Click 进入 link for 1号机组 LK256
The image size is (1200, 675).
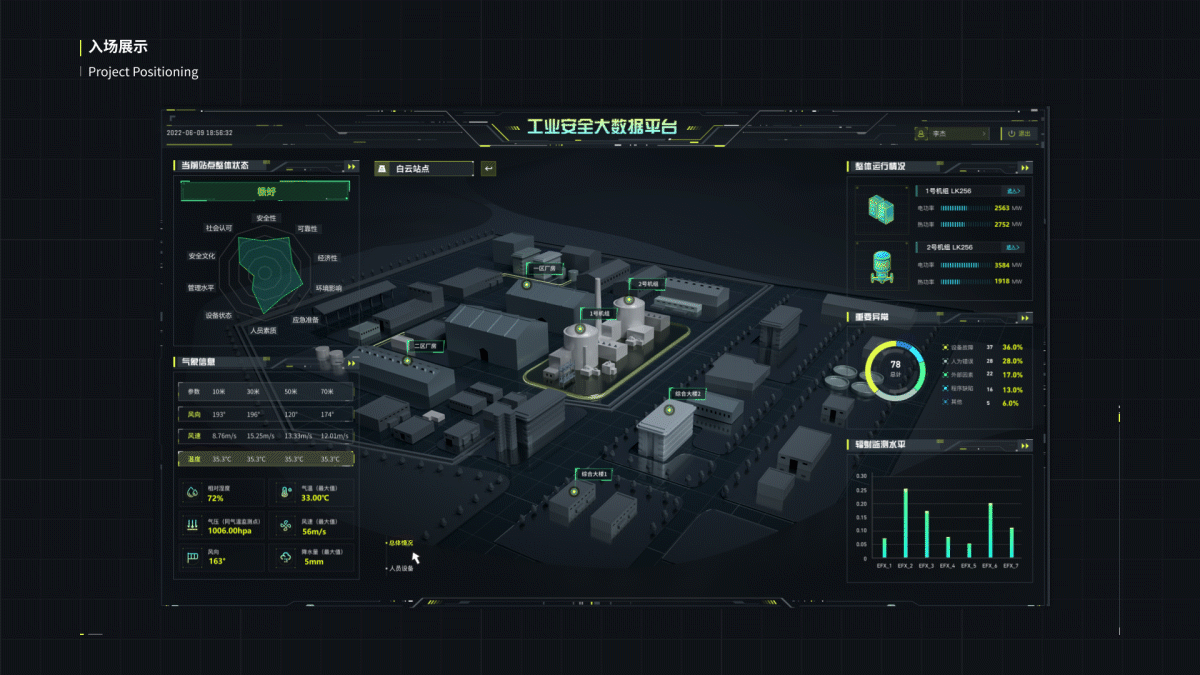tap(1014, 190)
